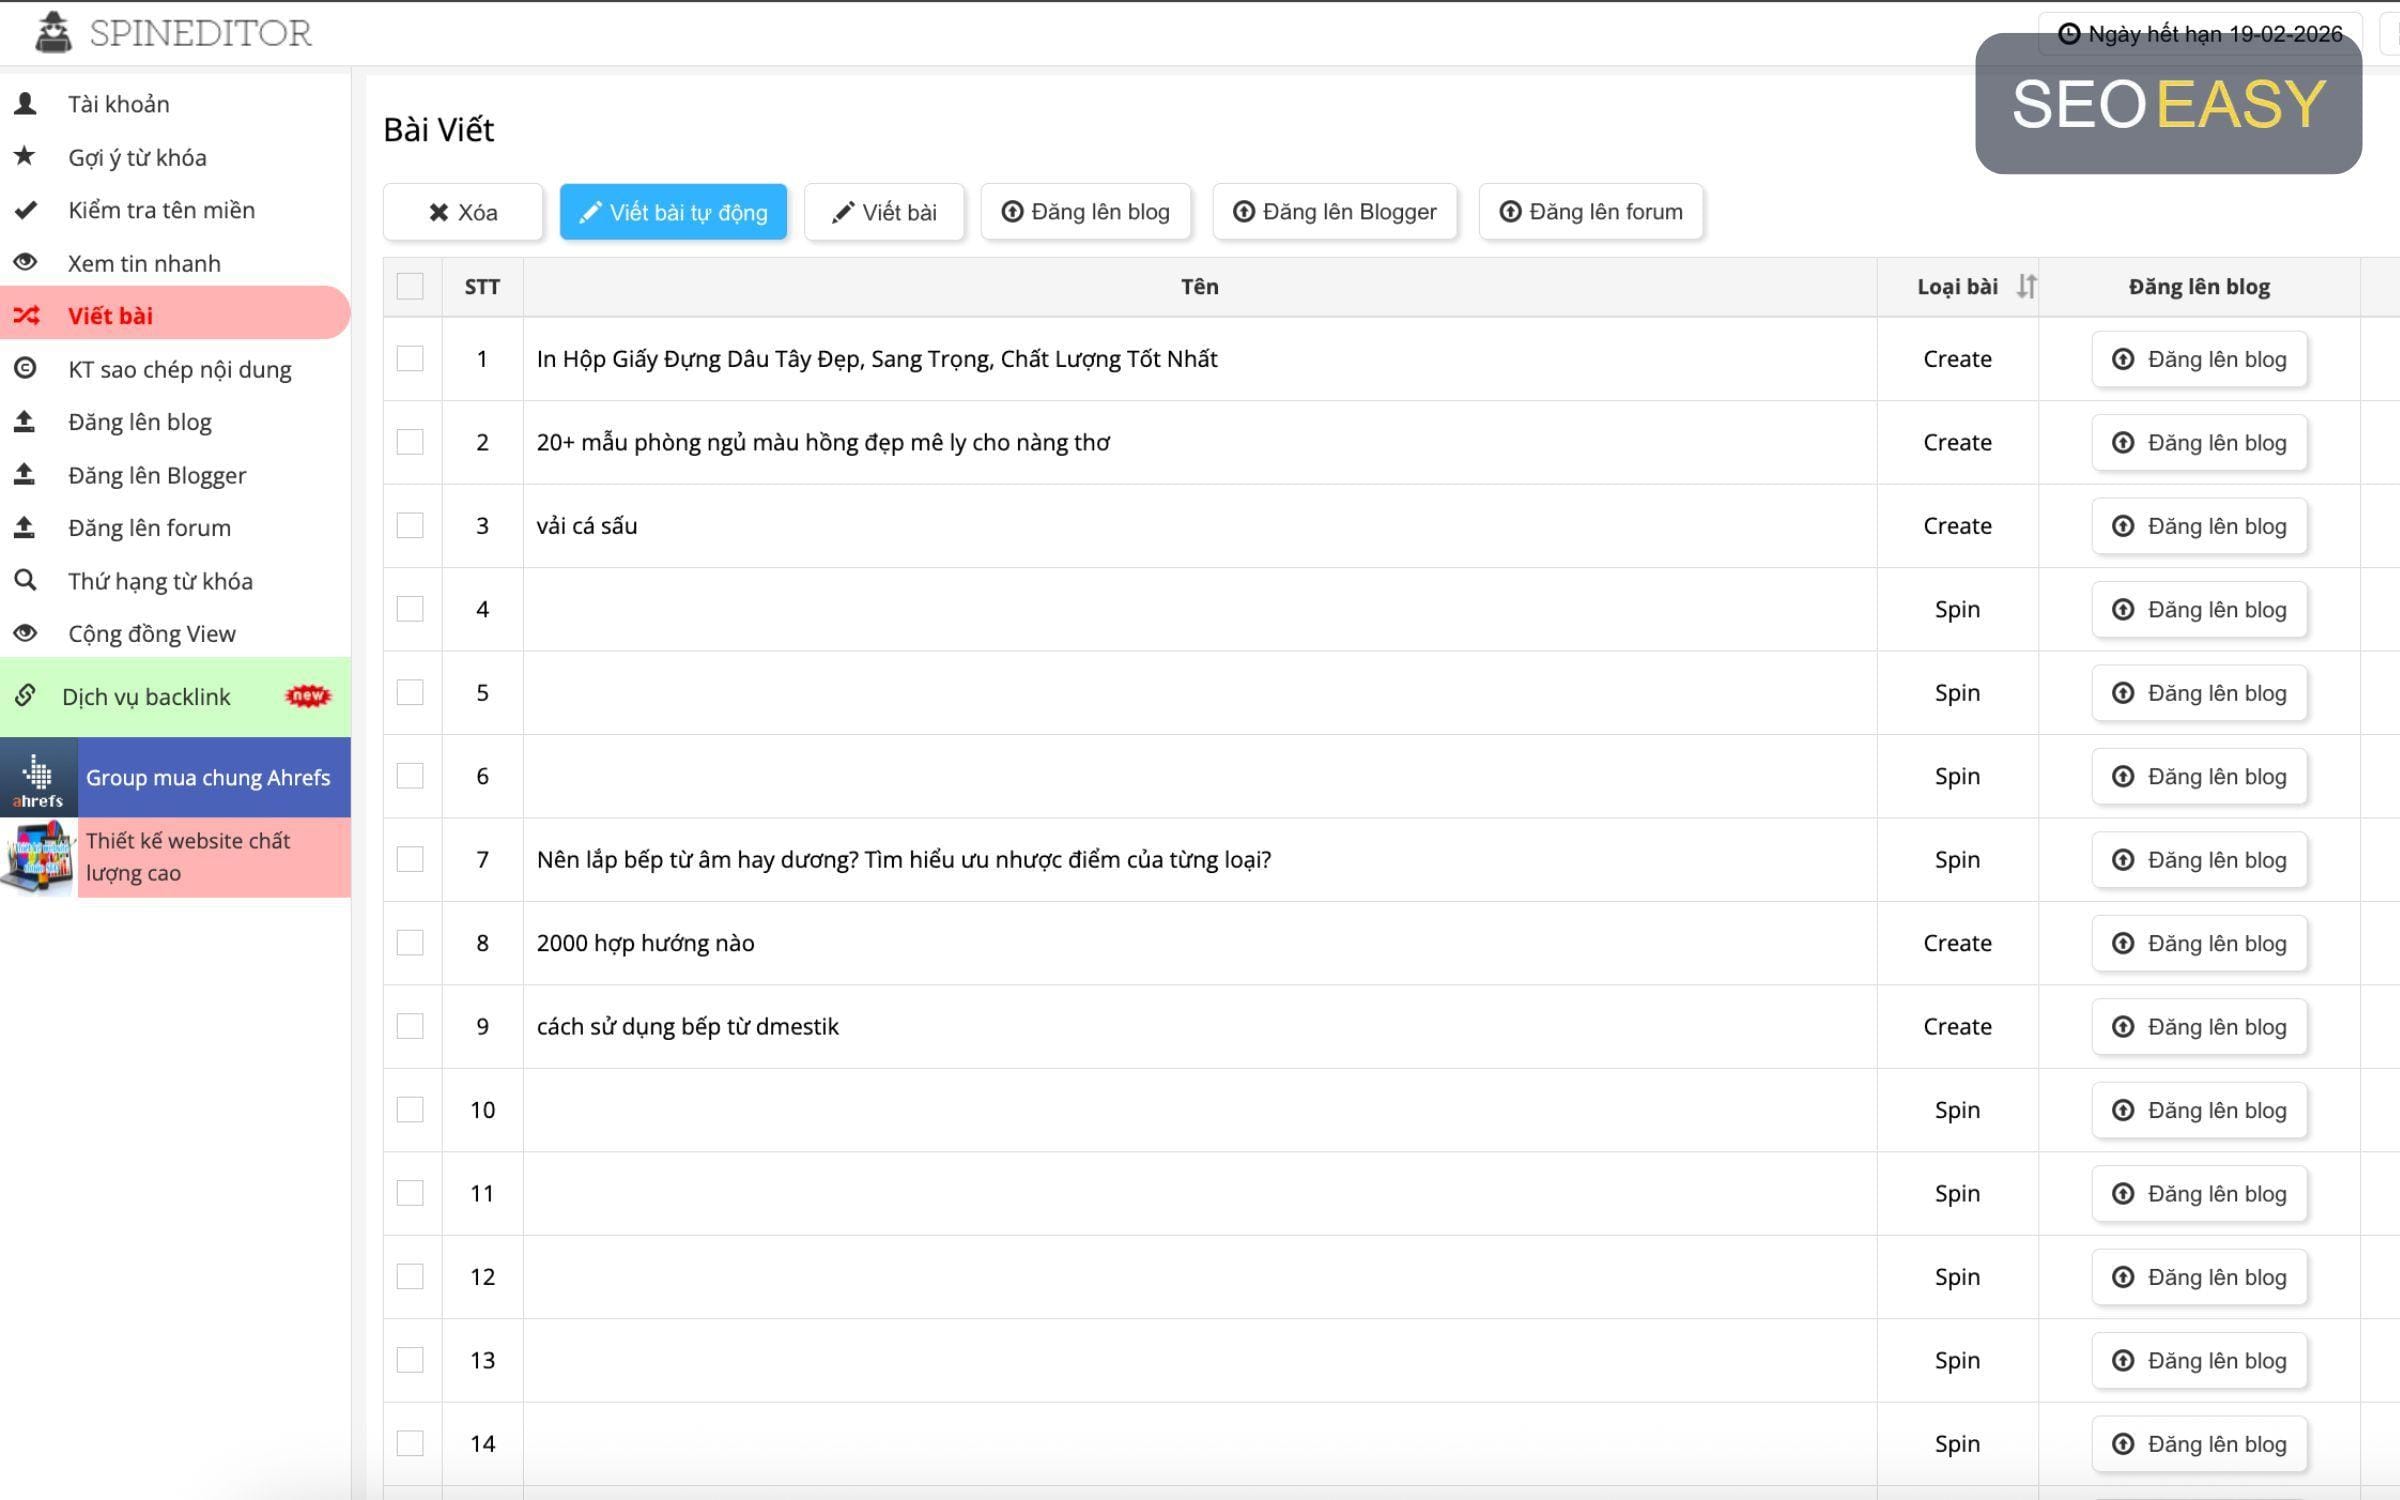This screenshot has width=2400, height=1500.
Task: Click the upload icon beside Đăng lên forum in sidebar
Action: (24, 527)
